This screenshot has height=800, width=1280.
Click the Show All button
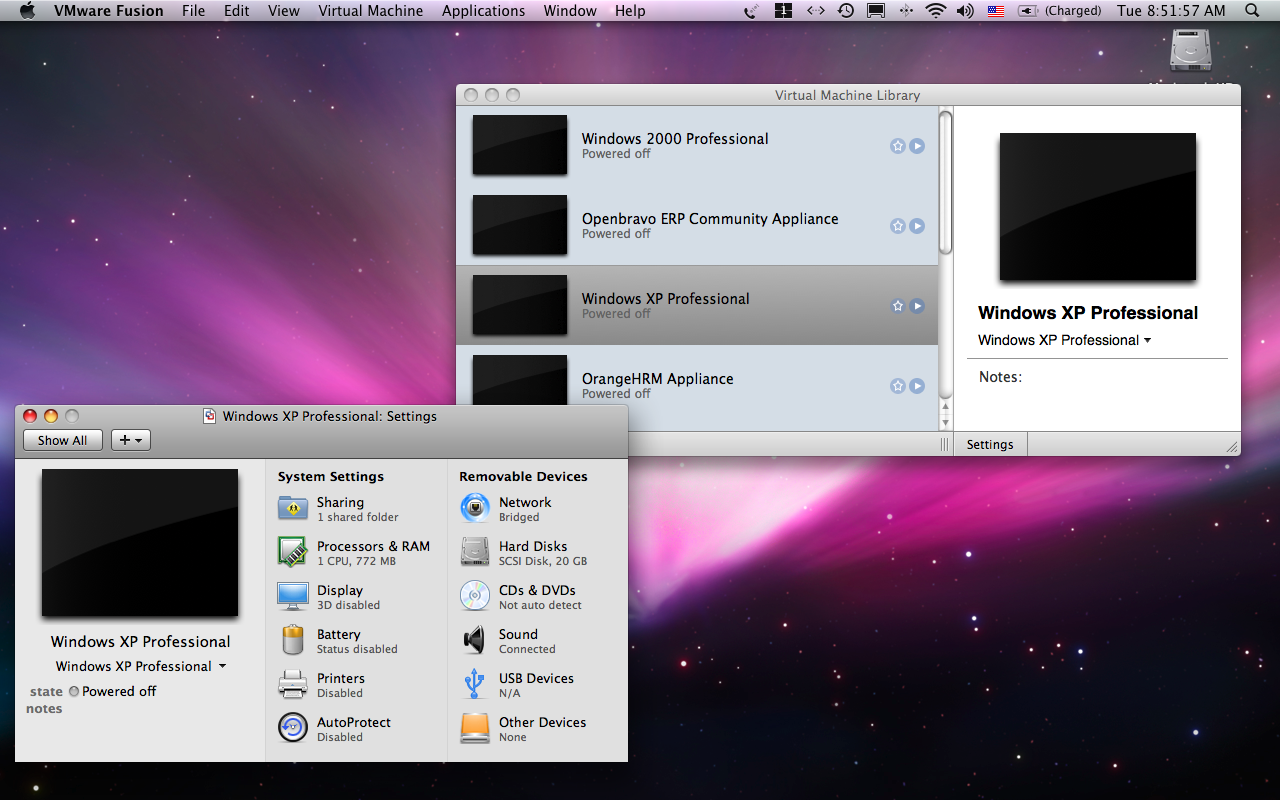(63, 440)
